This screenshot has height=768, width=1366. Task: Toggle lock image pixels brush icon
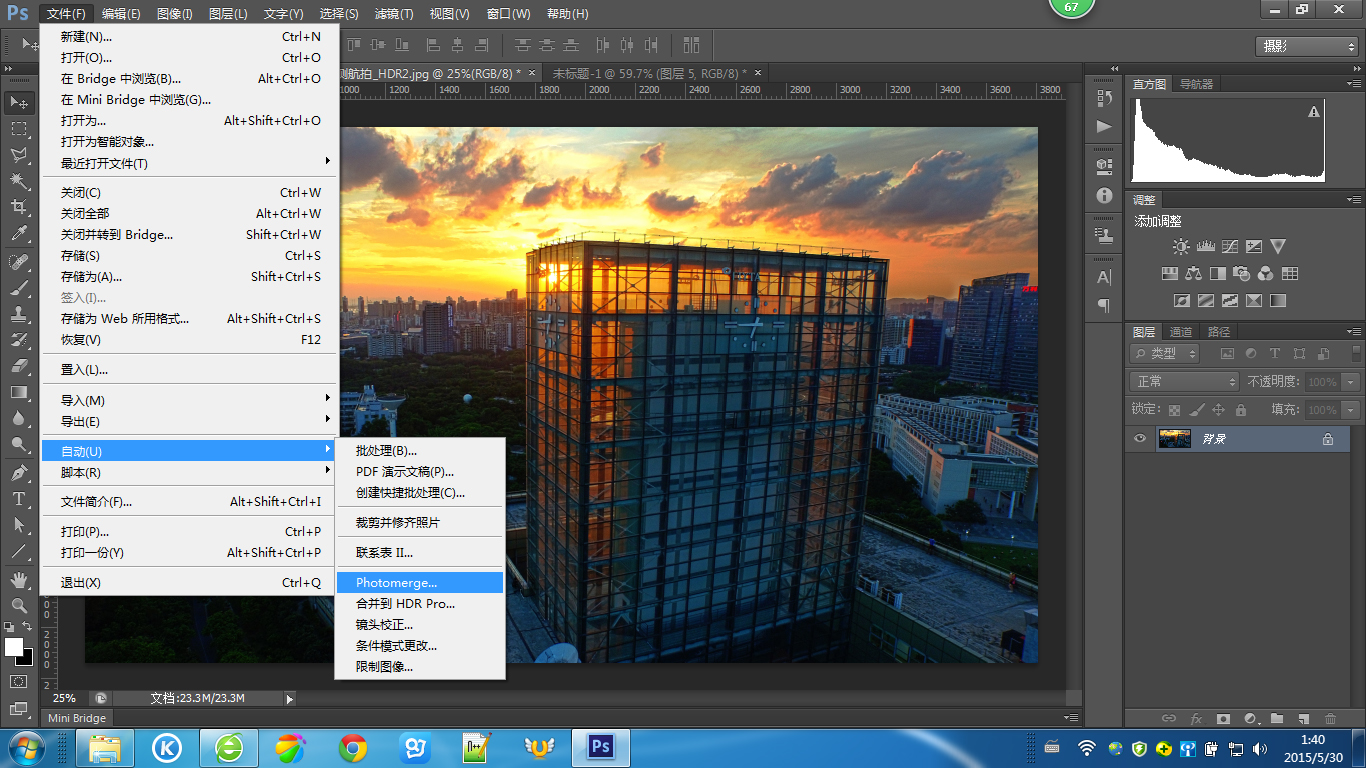pos(1196,410)
